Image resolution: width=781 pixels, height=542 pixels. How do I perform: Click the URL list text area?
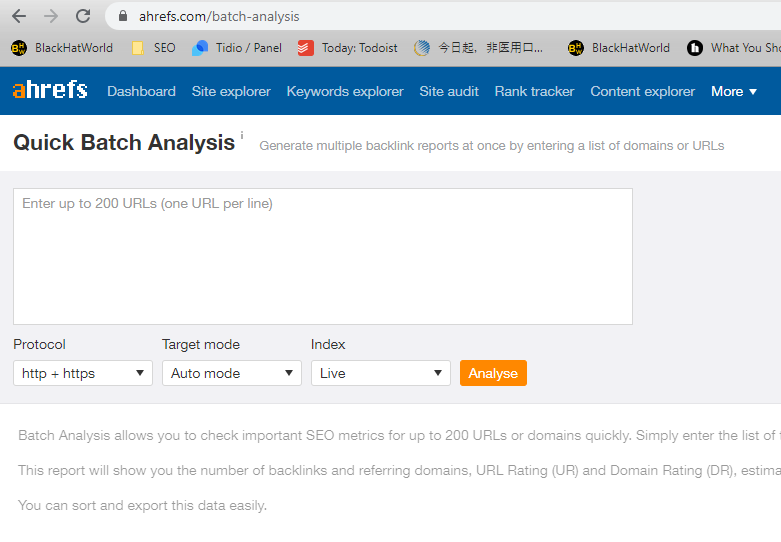[323, 257]
